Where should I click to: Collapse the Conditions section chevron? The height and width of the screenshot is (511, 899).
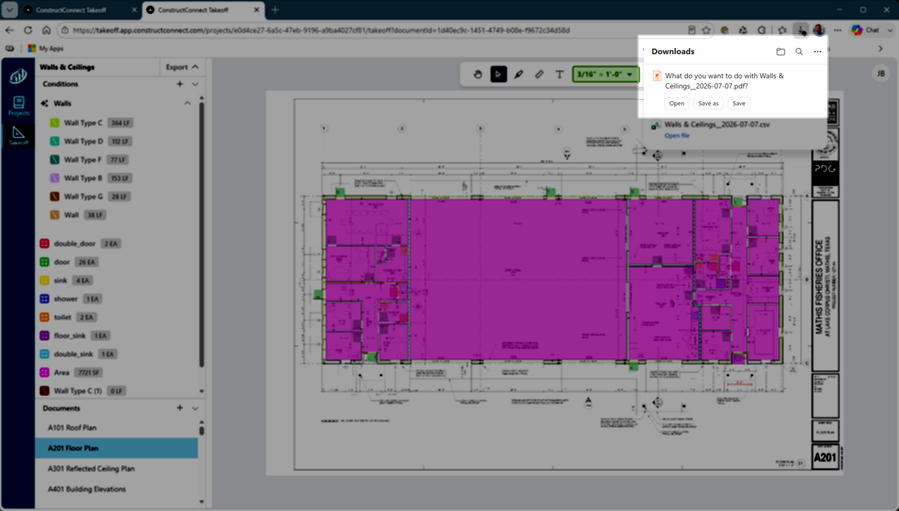point(195,84)
